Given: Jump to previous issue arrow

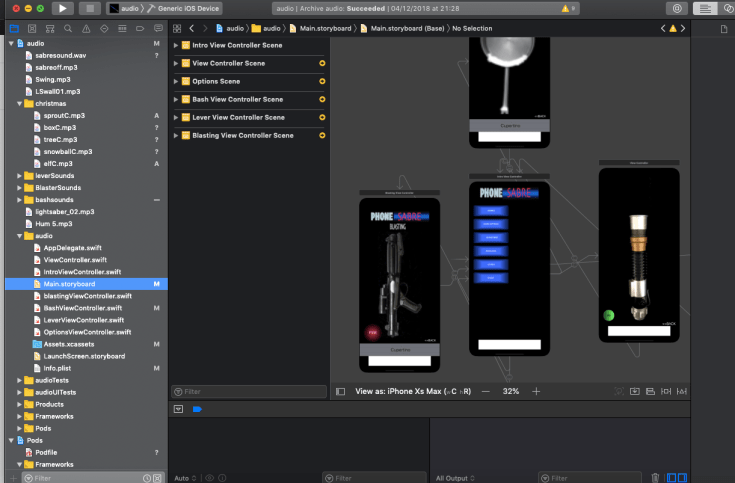Looking at the screenshot, I should point(663,29).
